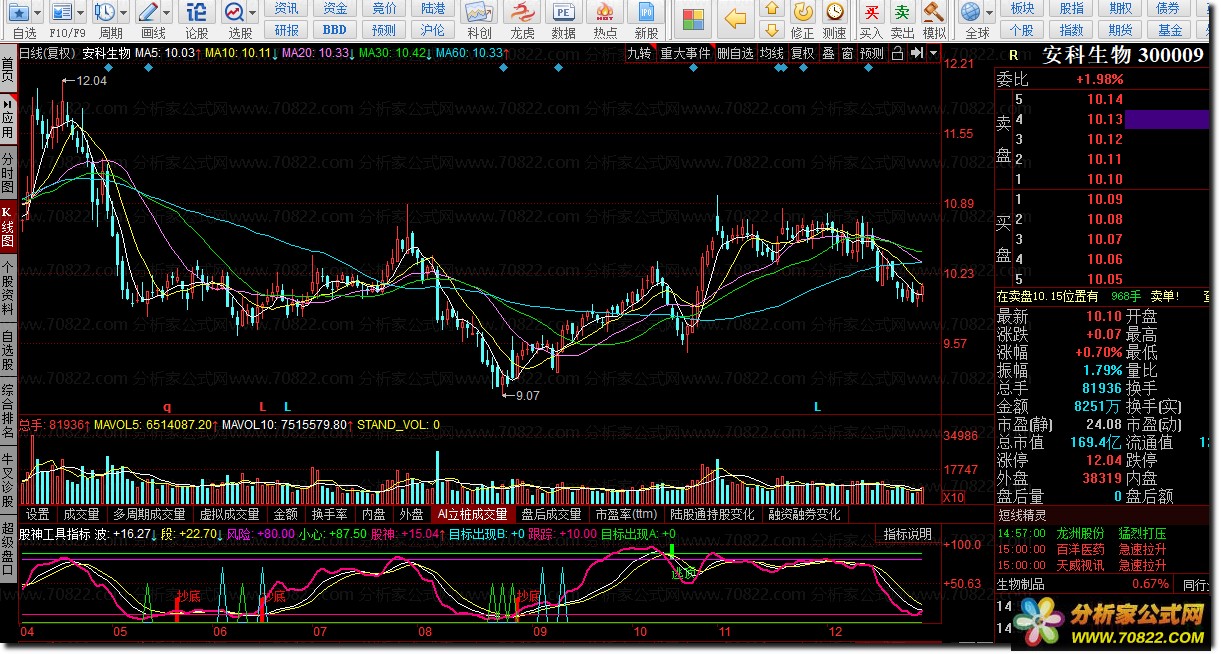Click the 期货 futures button

click(x=1120, y=30)
